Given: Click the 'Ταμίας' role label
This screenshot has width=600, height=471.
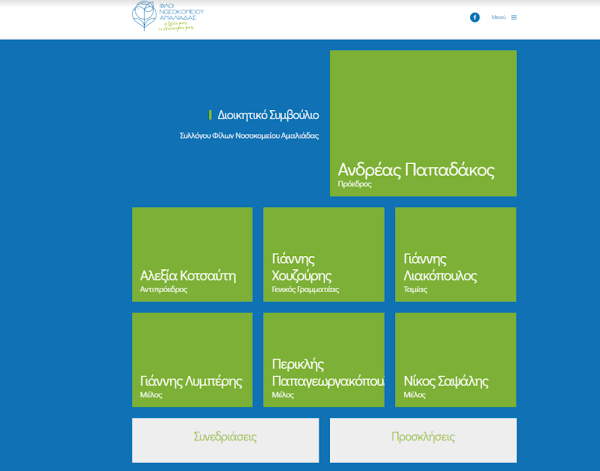Looking at the screenshot, I should pos(415,289).
